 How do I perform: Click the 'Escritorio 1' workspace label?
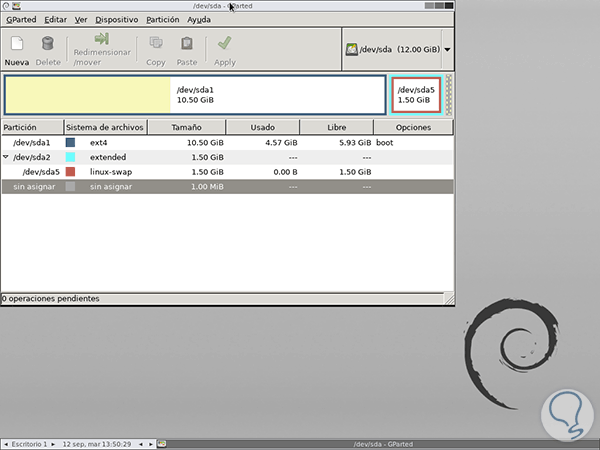coord(29,444)
